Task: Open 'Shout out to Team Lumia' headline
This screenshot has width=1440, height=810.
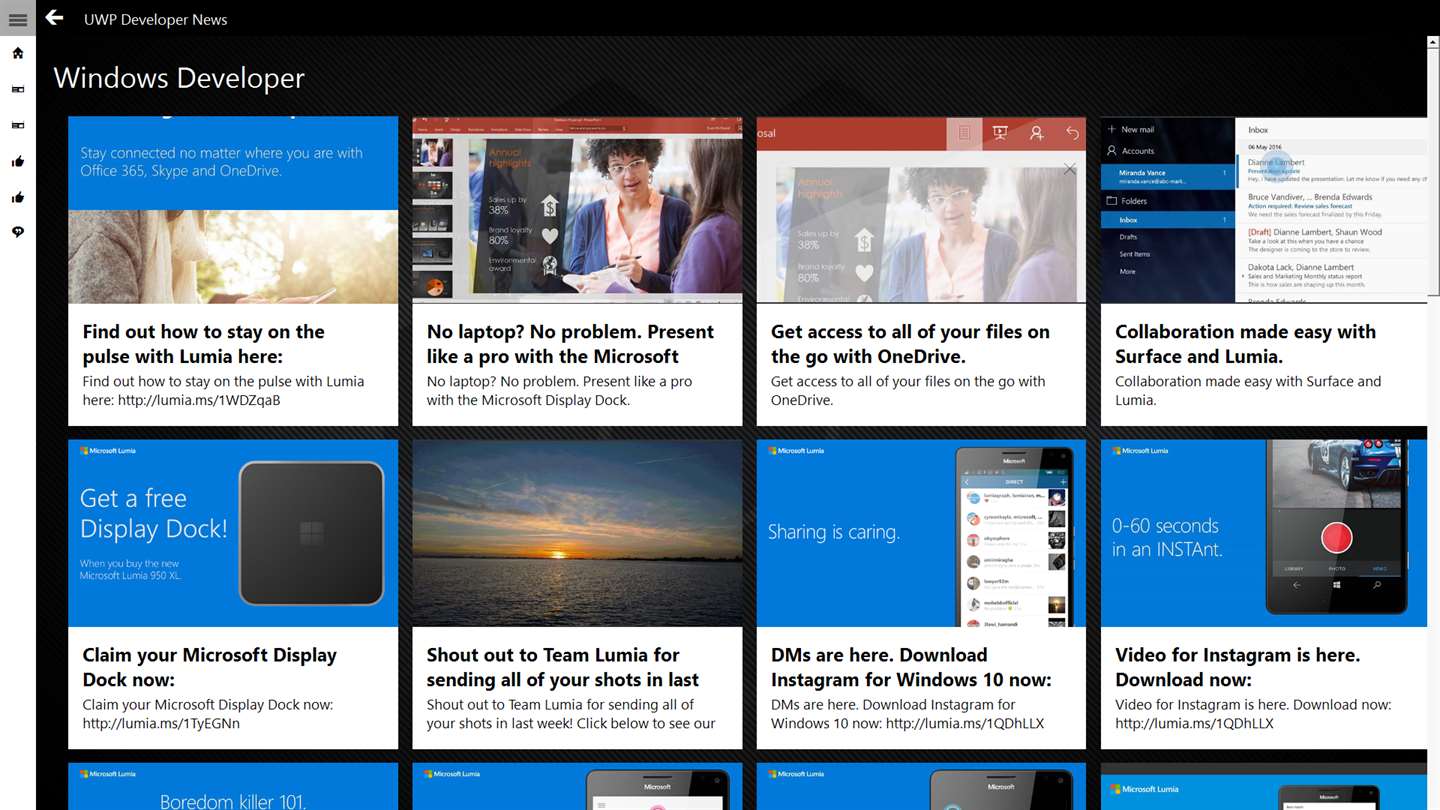Action: coord(563,667)
